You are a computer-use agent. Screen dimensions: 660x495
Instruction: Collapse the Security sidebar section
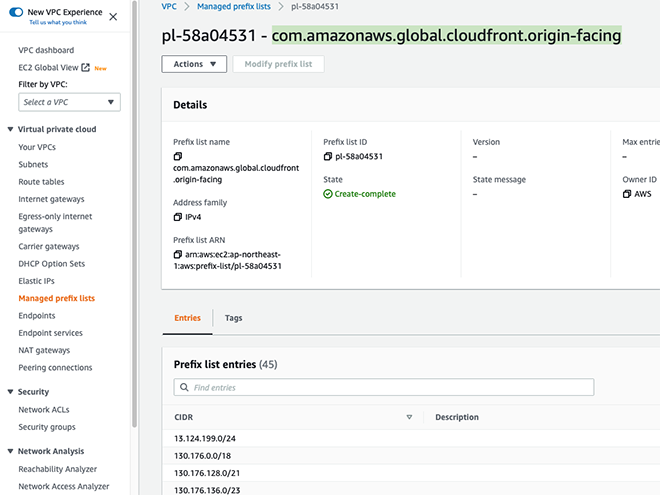[11, 391]
